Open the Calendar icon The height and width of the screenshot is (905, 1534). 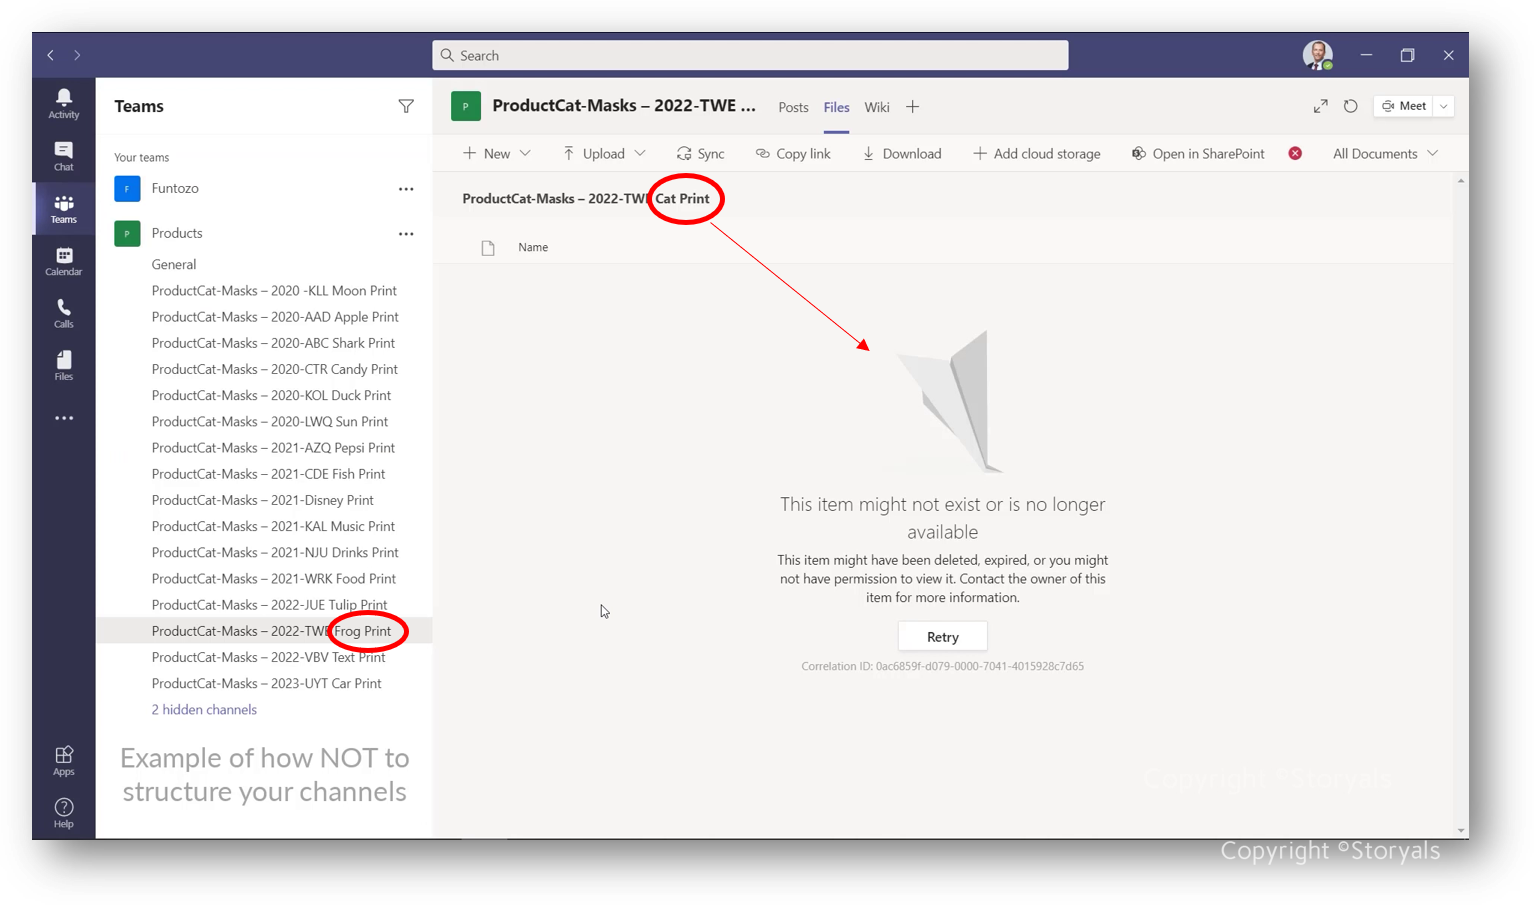(x=63, y=261)
